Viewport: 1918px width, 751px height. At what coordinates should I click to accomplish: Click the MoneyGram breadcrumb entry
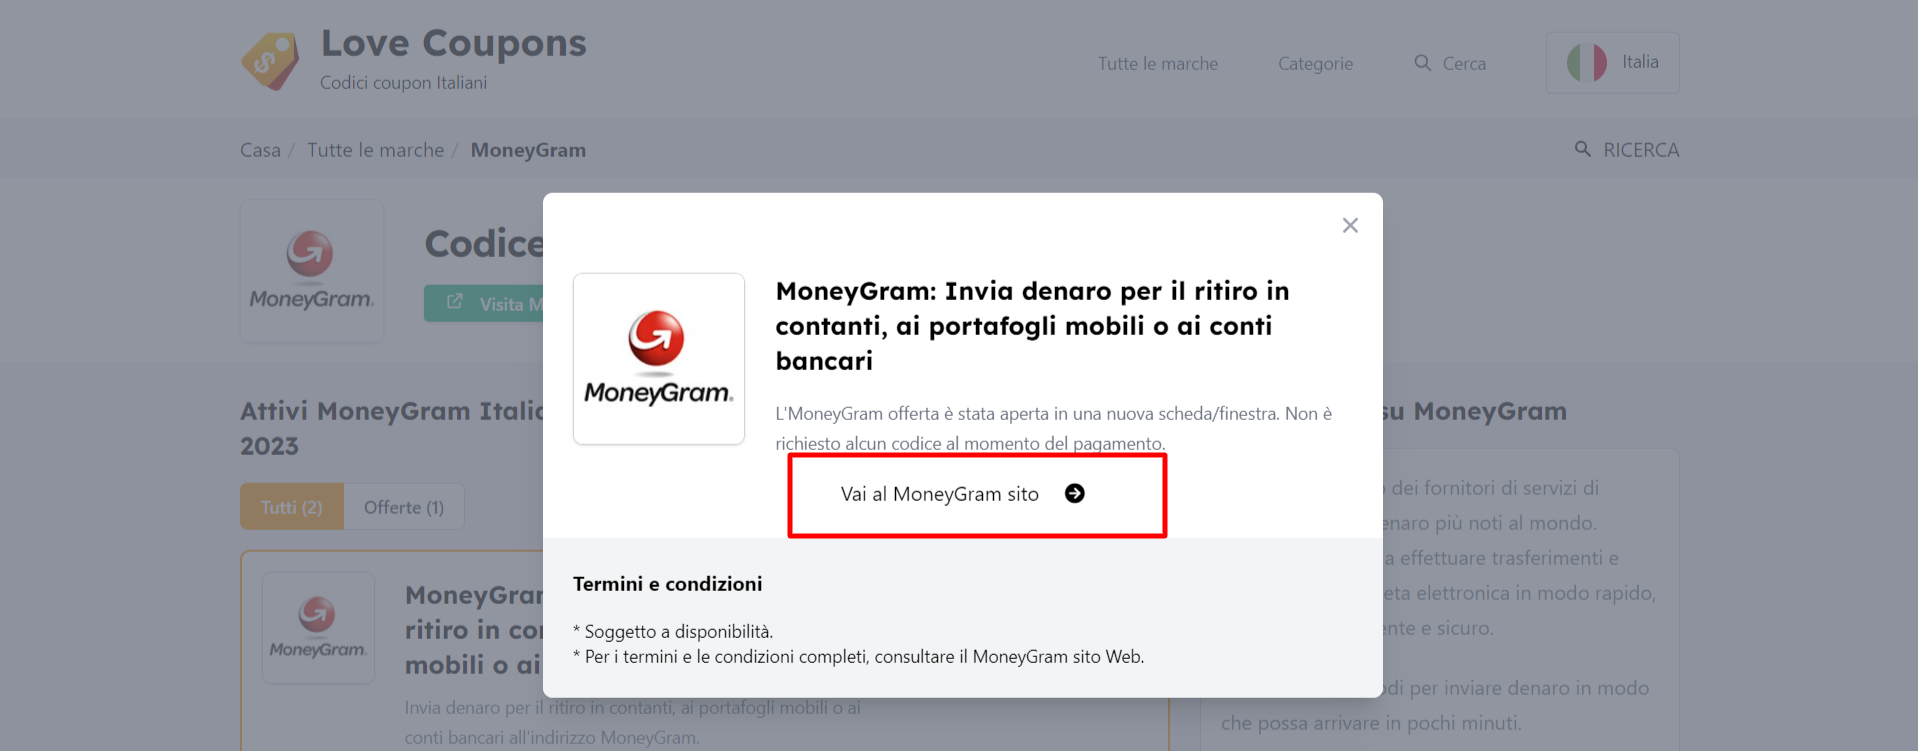tap(528, 150)
